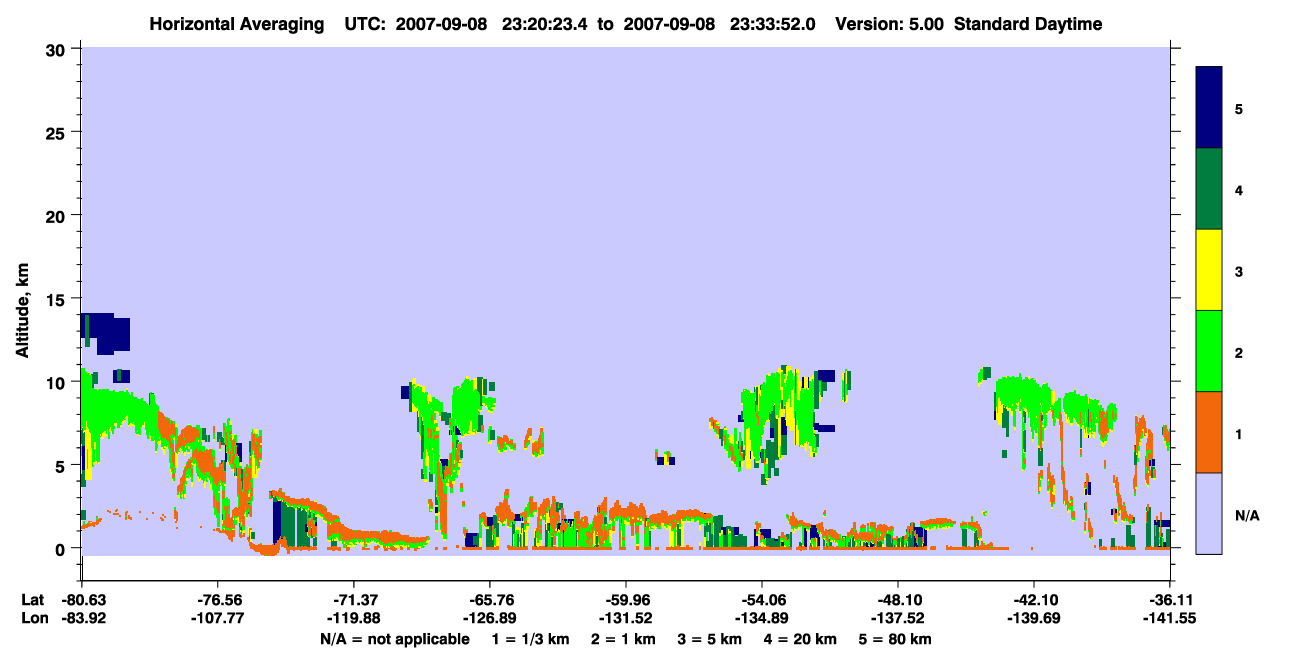Click the 'Standard Daytime' text in title
The image size is (1300, 667).
(x=1028, y=24)
